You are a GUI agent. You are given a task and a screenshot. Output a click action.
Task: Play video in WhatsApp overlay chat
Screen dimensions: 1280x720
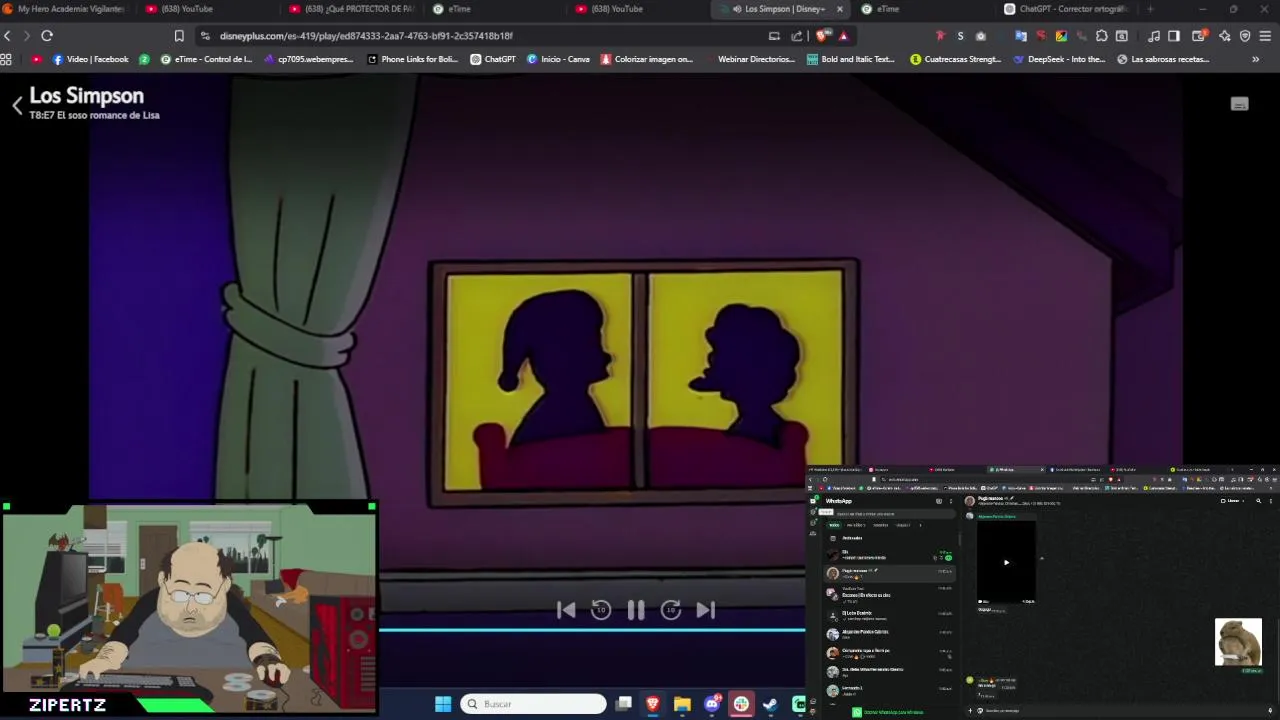click(x=1006, y=562)
